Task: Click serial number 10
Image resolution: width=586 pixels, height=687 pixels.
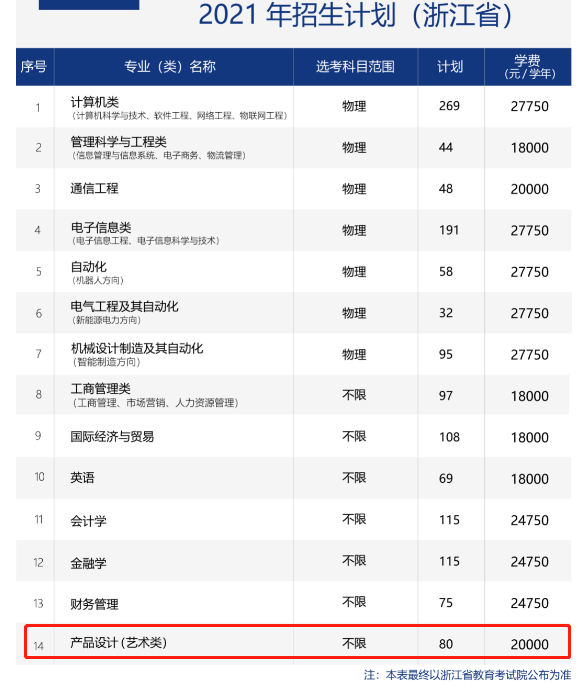Action: [39, 477]
